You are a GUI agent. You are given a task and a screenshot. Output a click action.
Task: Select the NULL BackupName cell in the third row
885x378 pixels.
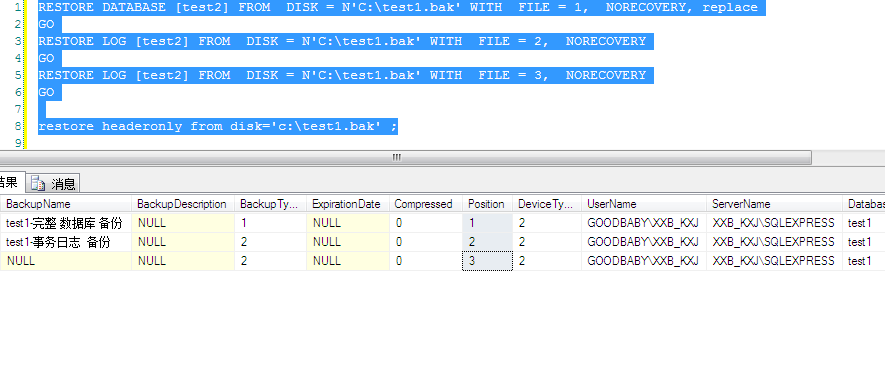[x=66, y=261]
